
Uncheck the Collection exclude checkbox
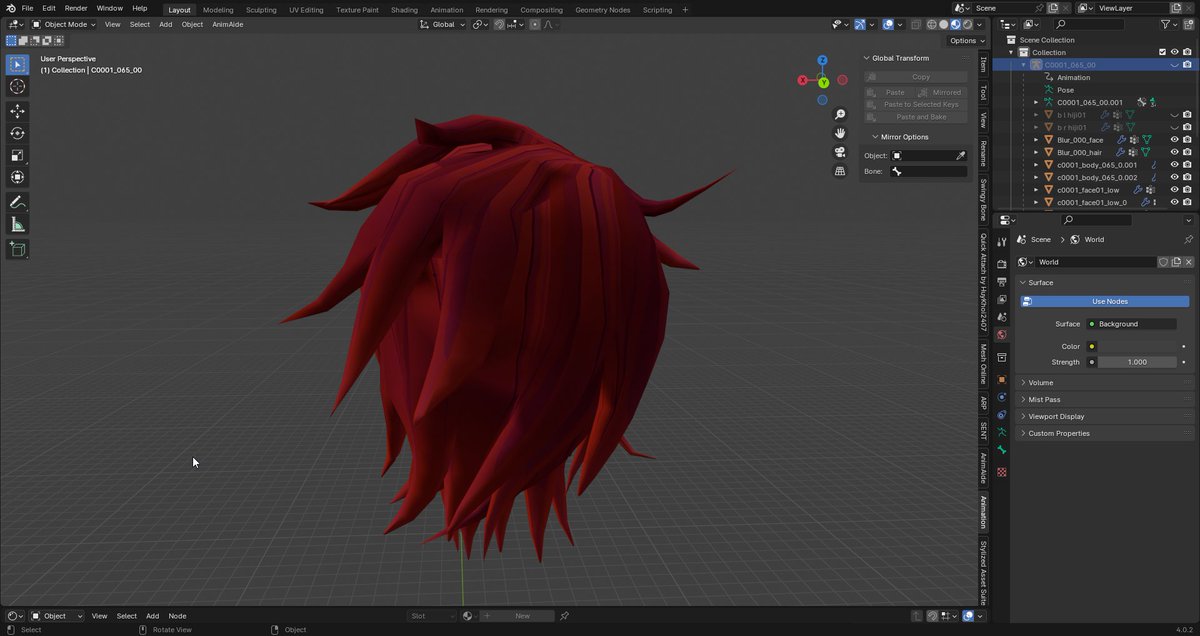[1162, 52]
